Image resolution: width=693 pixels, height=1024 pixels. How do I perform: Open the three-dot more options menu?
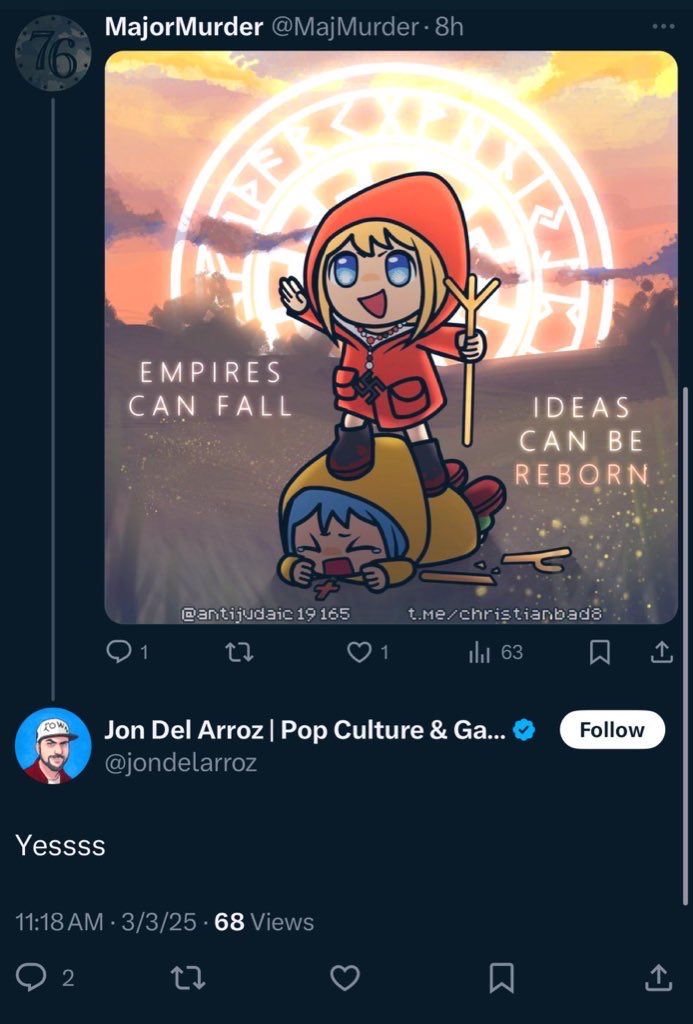tap(662, 27)
